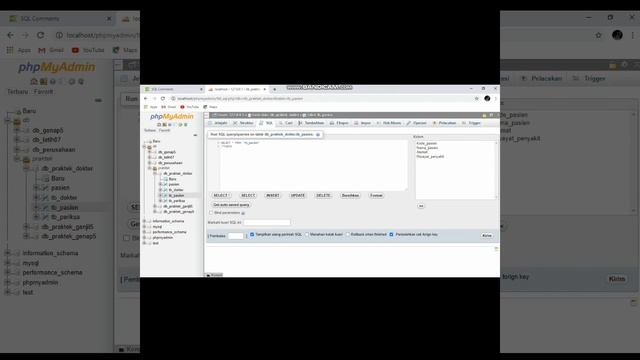
Task: Open the Maps bookmark
Action: [x=211, y=107]
